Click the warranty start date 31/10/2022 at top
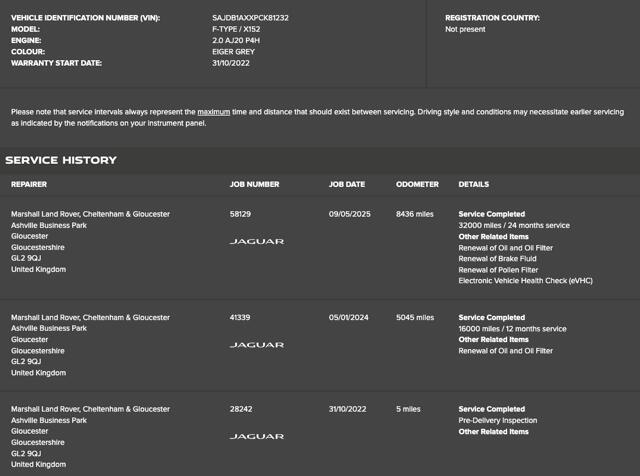This screenshot has width=640, height=476. (231, 63)
